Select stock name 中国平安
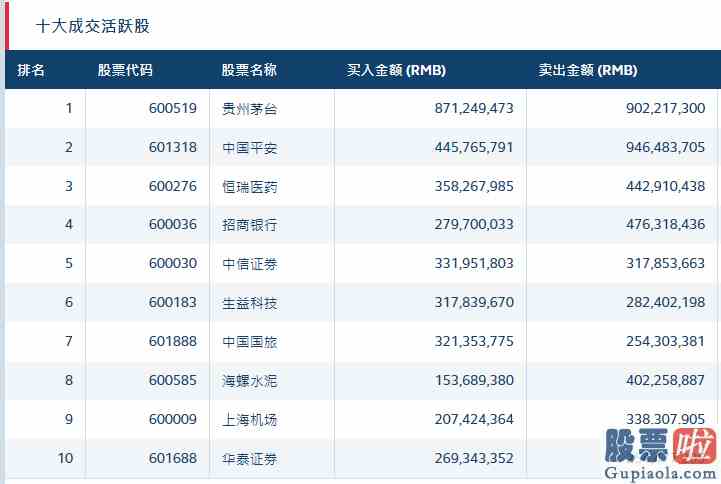Viewport: 721px width, 484px height. (x=250, y=148)
